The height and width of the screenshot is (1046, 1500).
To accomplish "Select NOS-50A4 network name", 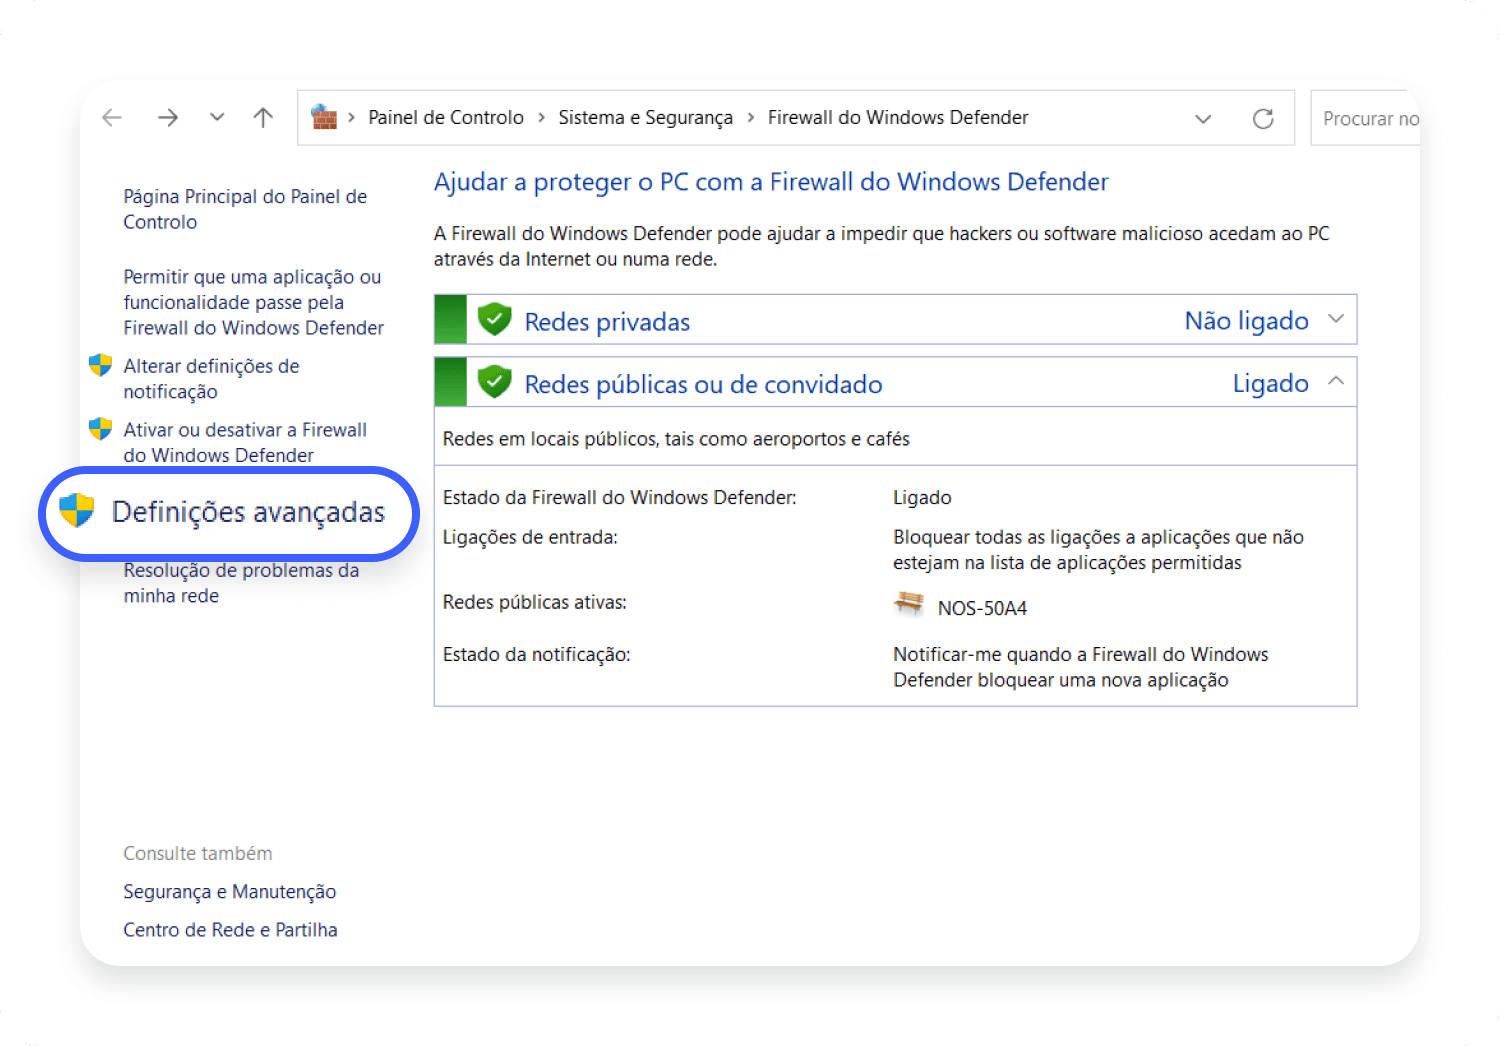I will 982,608.
